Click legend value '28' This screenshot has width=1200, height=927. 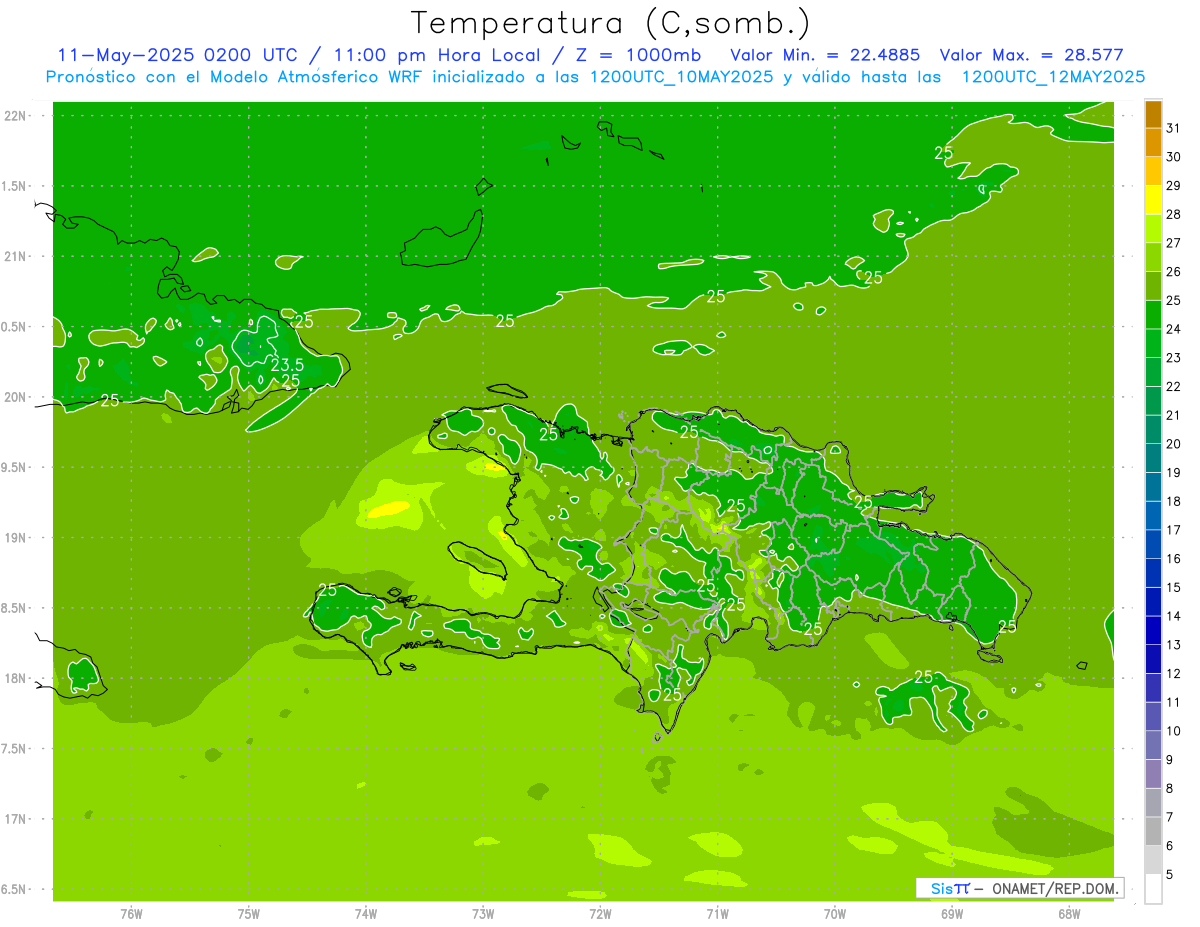point(1174,214)
